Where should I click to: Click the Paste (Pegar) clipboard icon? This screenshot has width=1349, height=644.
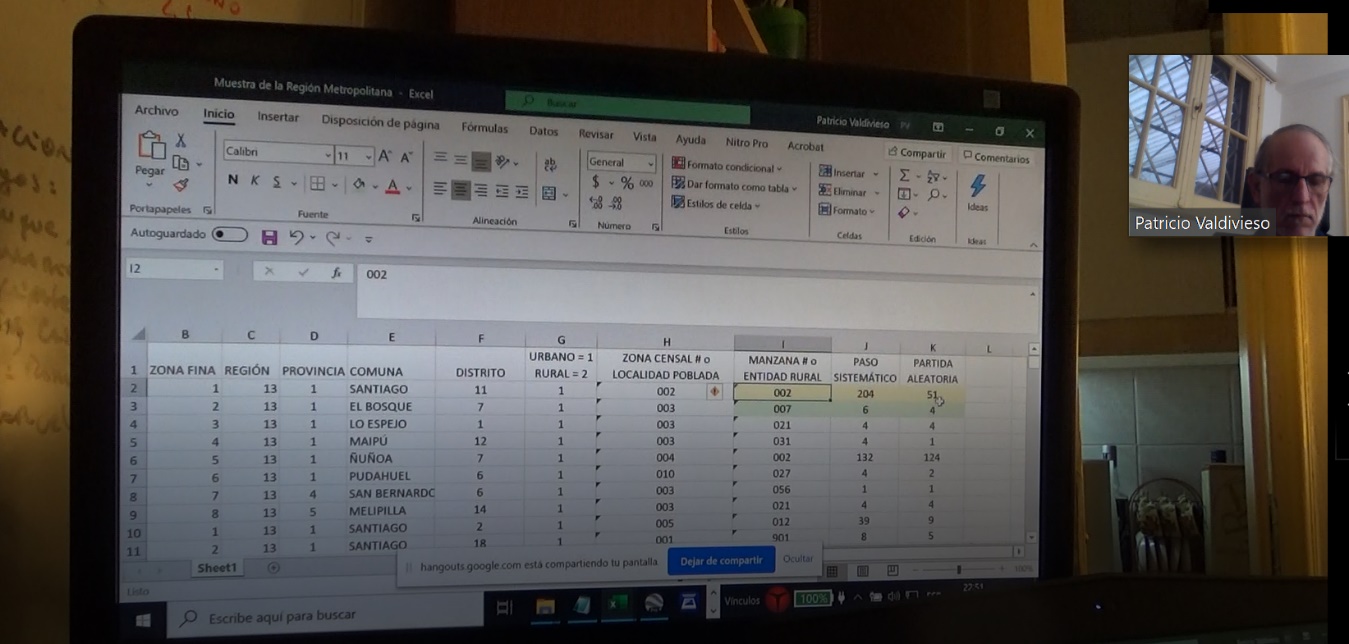point(150,146)
